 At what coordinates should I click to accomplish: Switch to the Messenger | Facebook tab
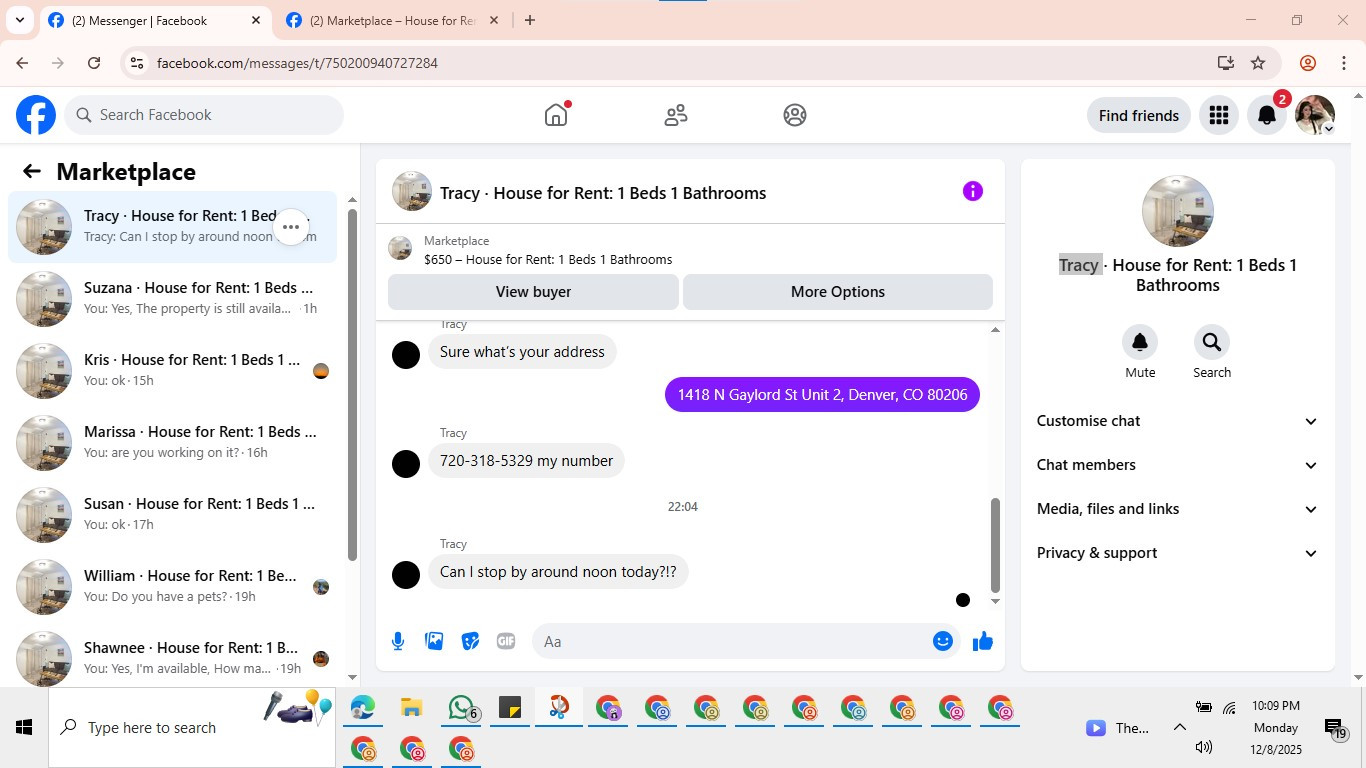click(155, 21)
